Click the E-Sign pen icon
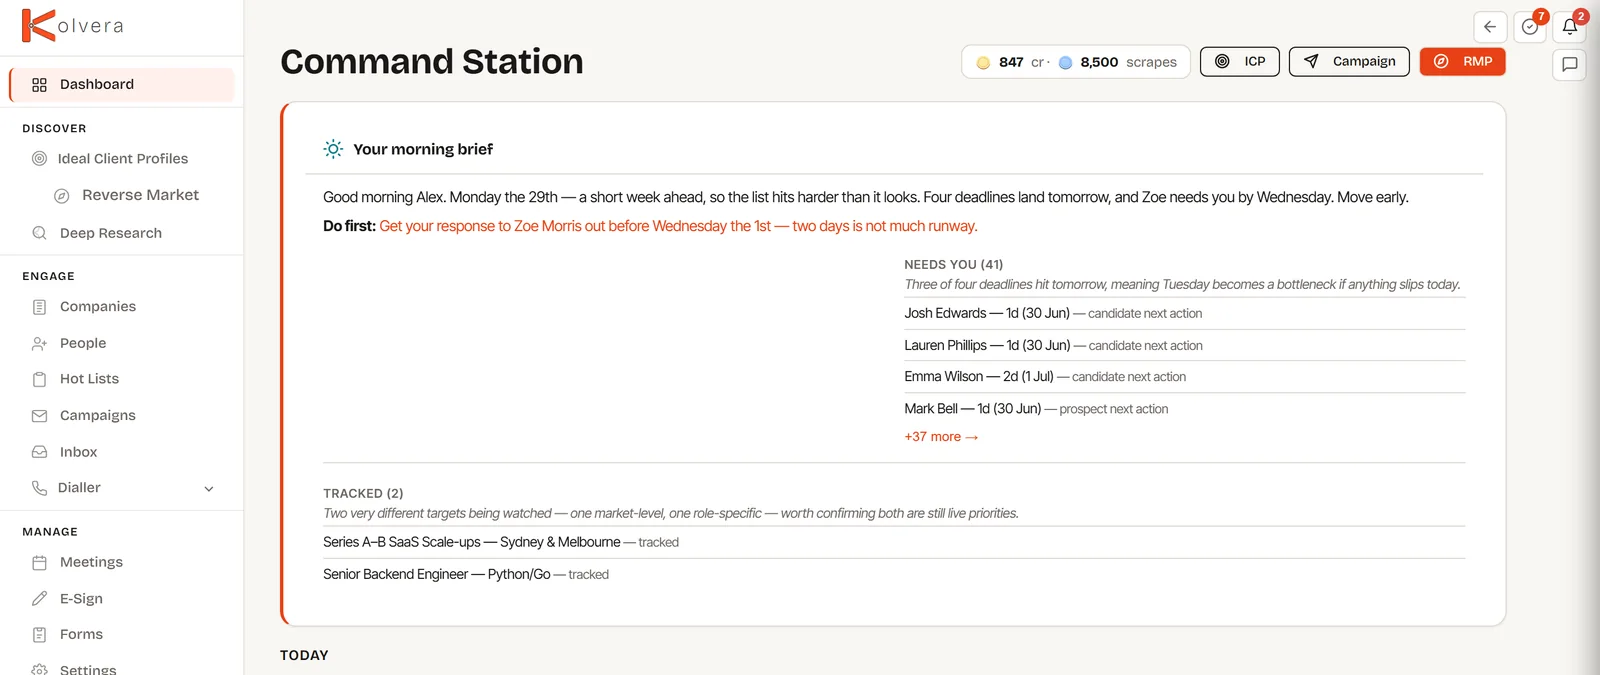 coord(40,599)
